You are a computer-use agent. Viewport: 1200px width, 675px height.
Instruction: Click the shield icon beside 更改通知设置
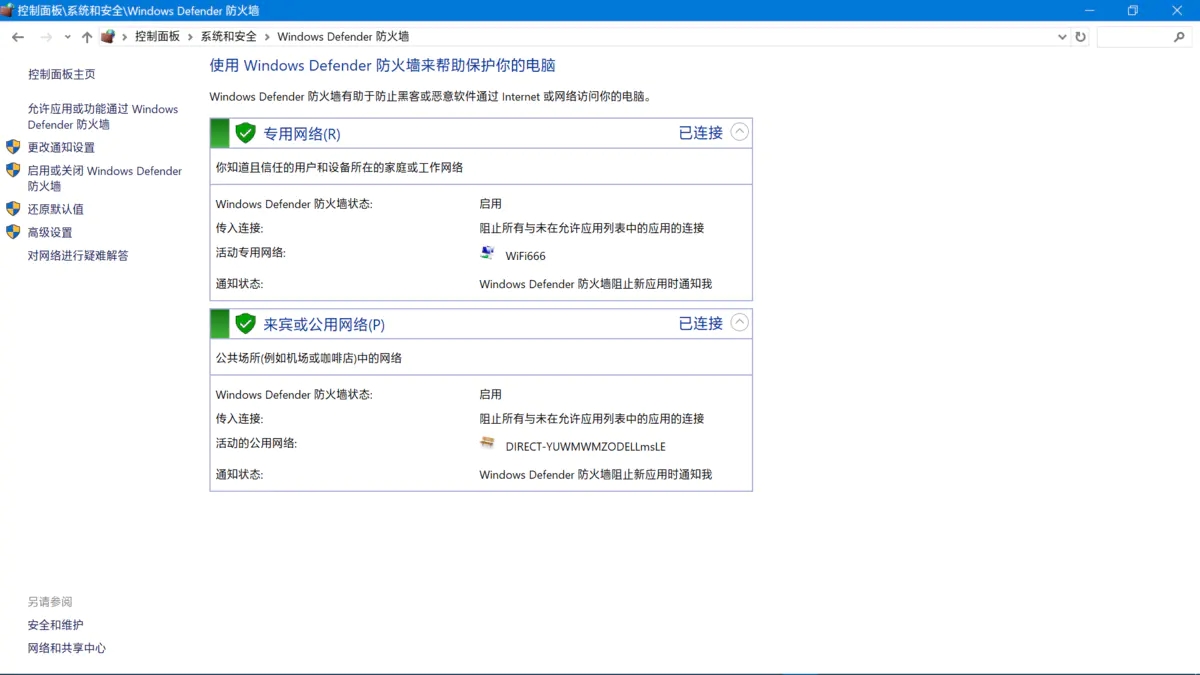[14, 146]
